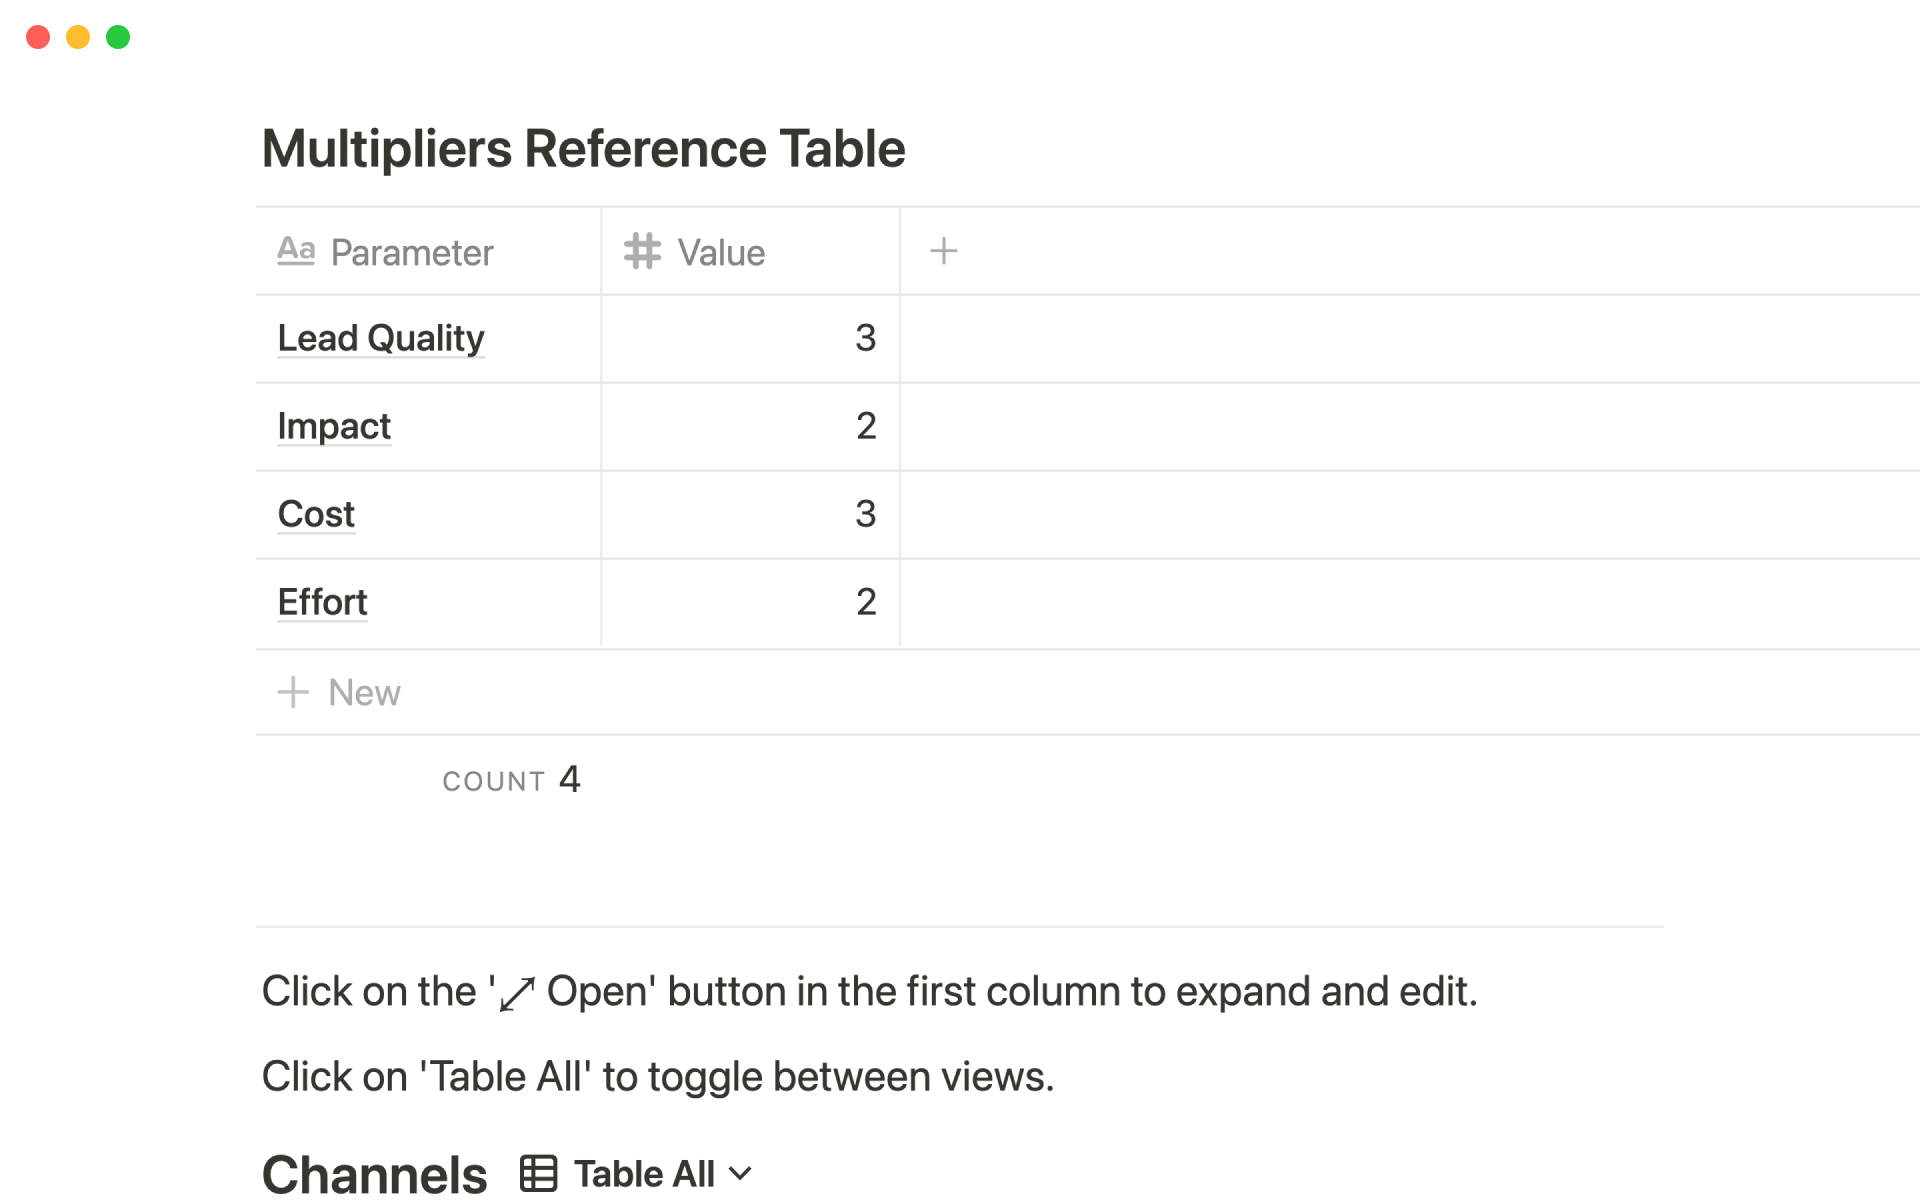Click the plus icon to add column

[943, 251]
